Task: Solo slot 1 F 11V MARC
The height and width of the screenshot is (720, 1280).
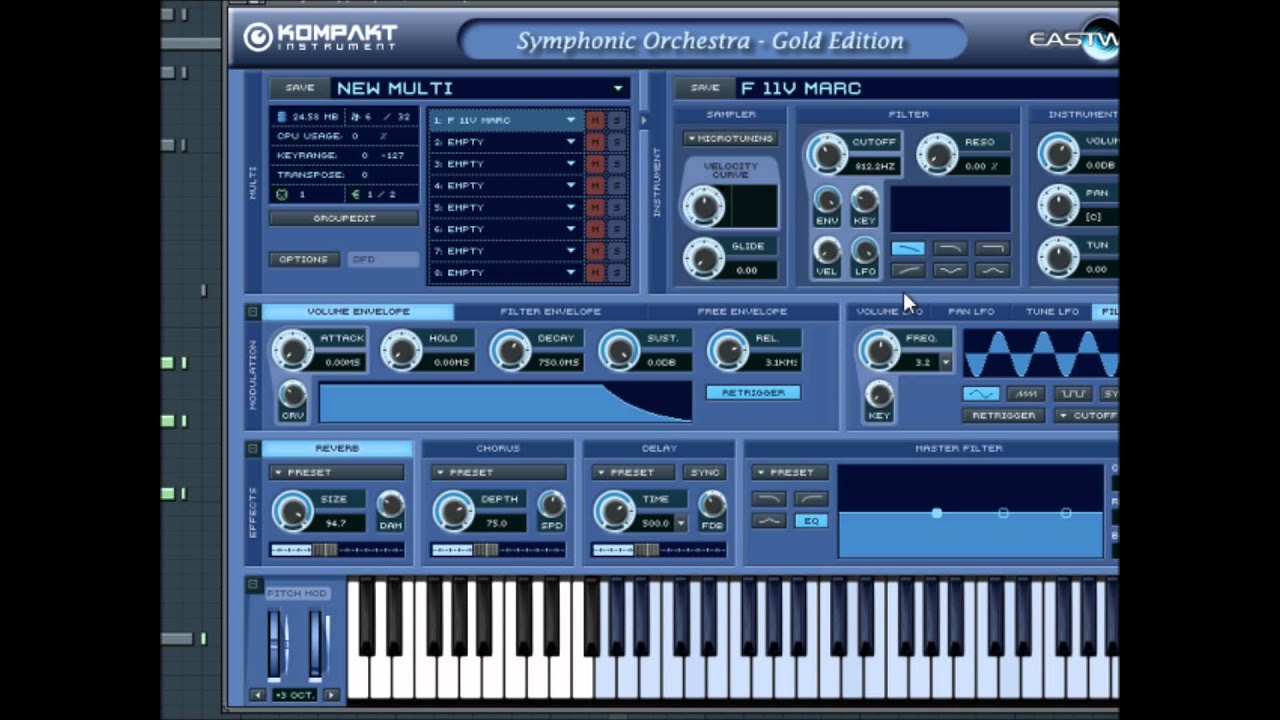Action: point(616,120)
